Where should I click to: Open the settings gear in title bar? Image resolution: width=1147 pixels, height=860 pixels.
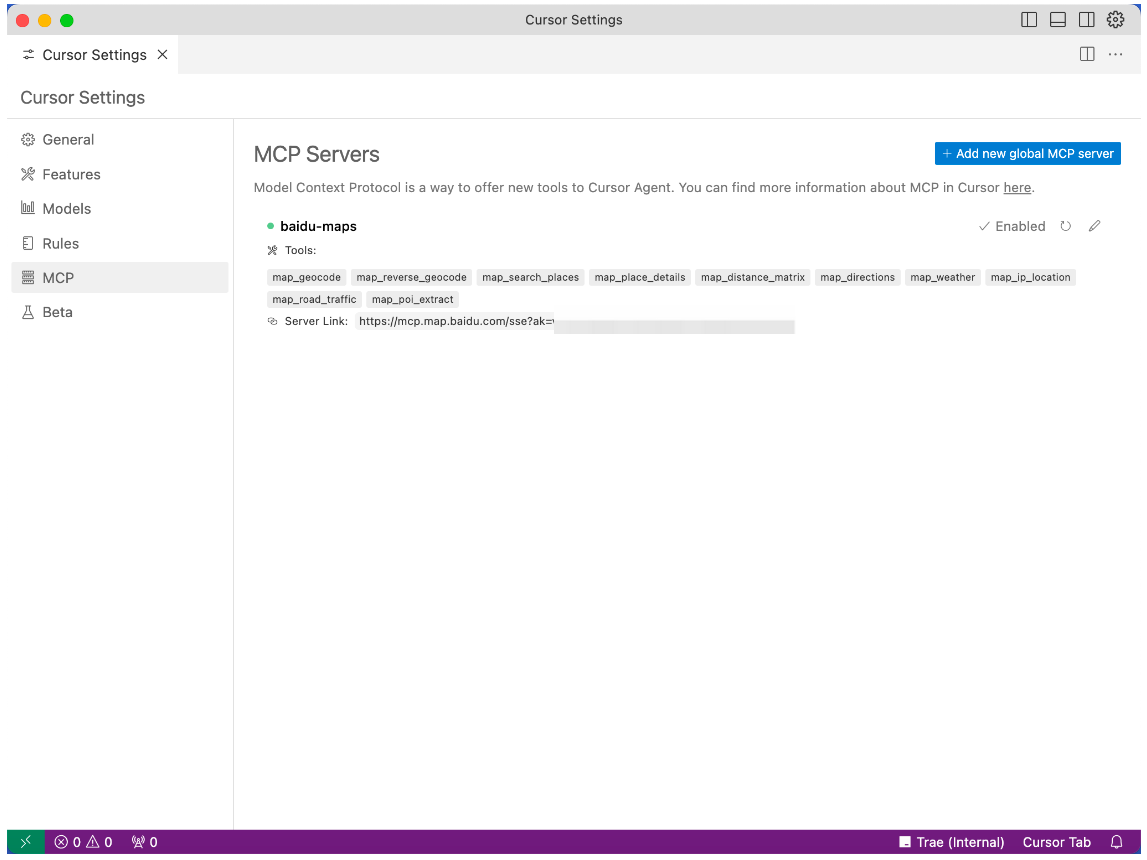[1115, 20]
